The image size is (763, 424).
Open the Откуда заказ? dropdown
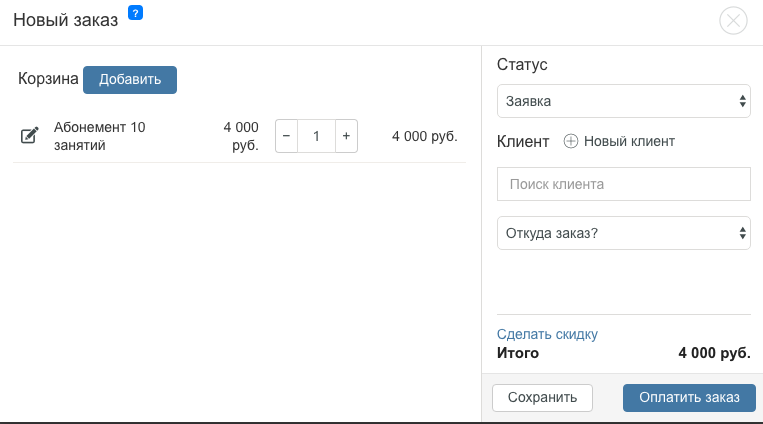point(624,233)
